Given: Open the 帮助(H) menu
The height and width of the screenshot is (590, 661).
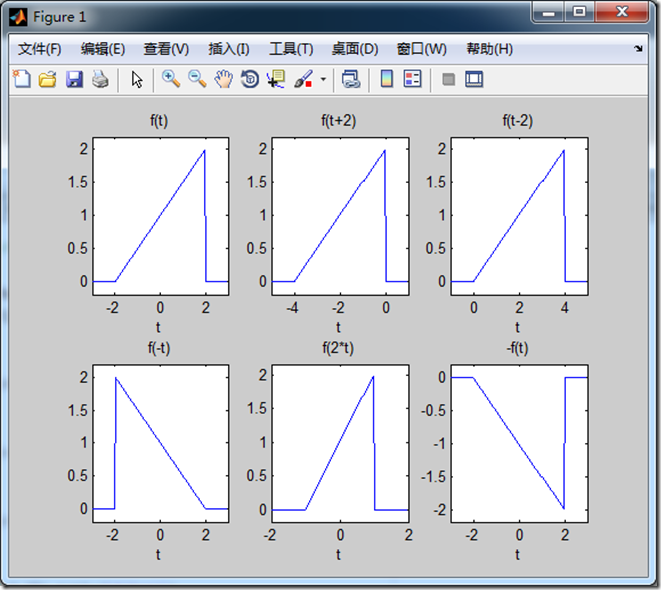Looking at the screenshot, I should pyautogui.click(x=489, y=49).
